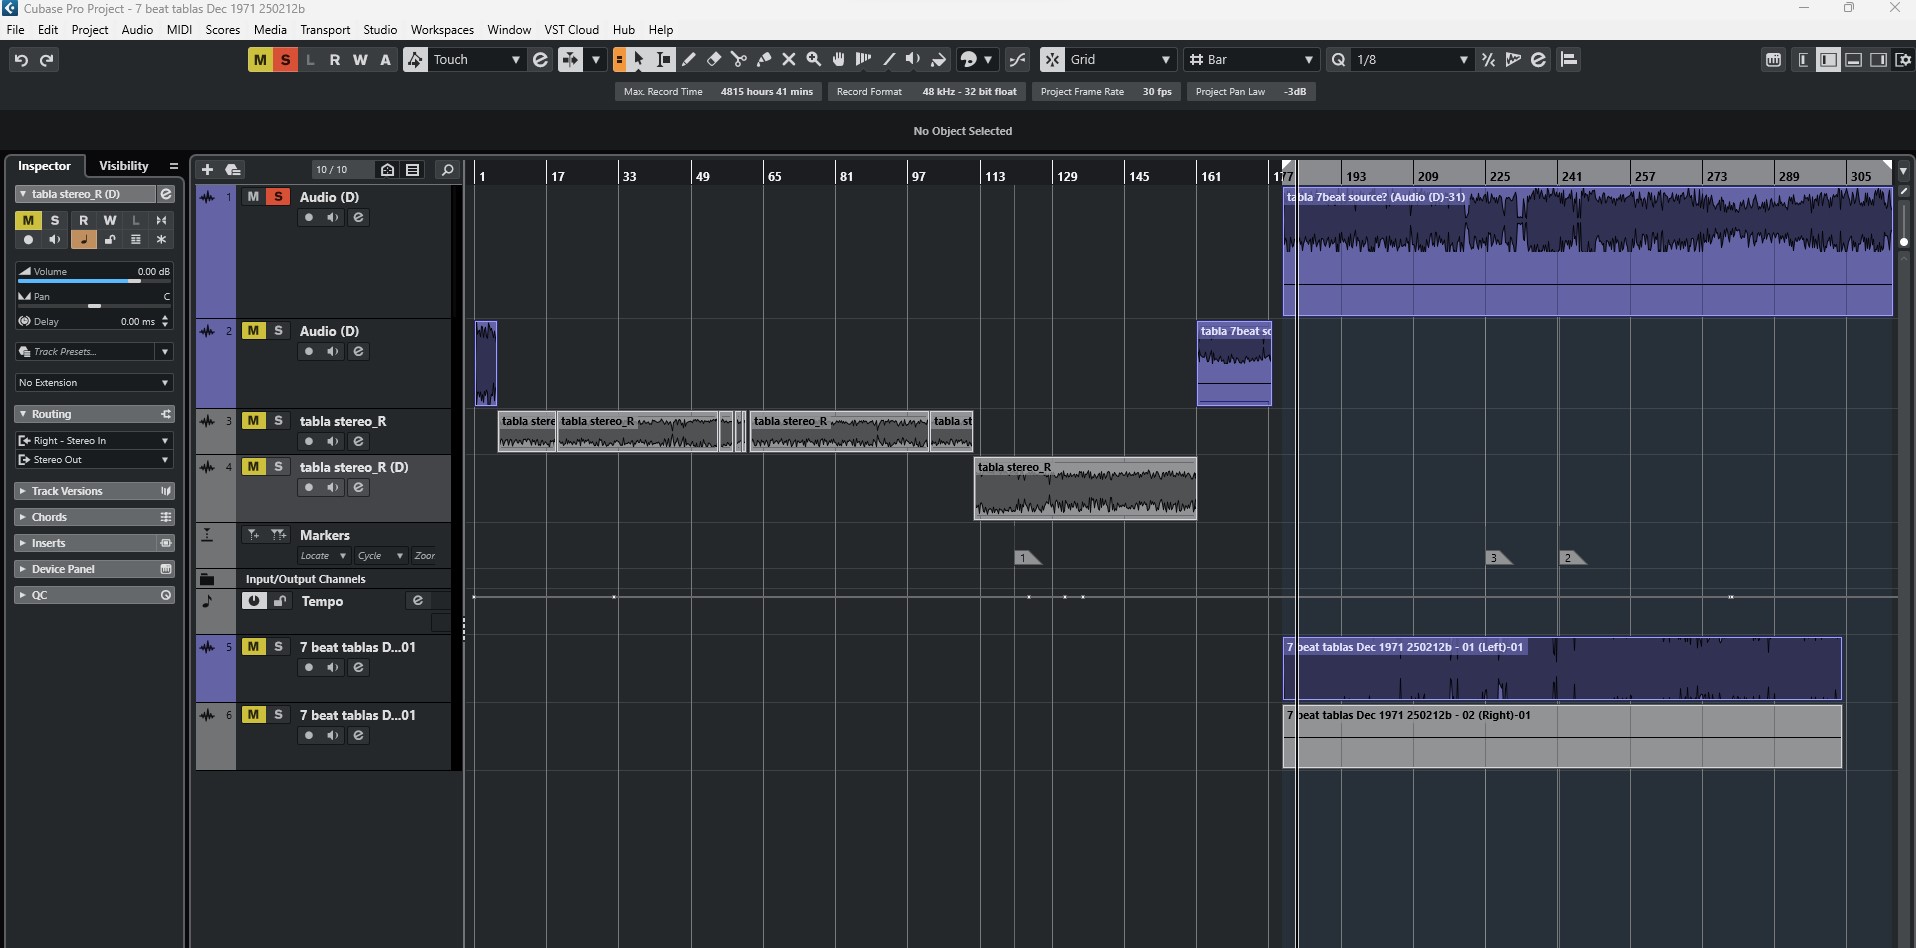Click the Quantize Q apply icon
The width and height of the screenshot is (1916, 948).
pos(1338,60)
